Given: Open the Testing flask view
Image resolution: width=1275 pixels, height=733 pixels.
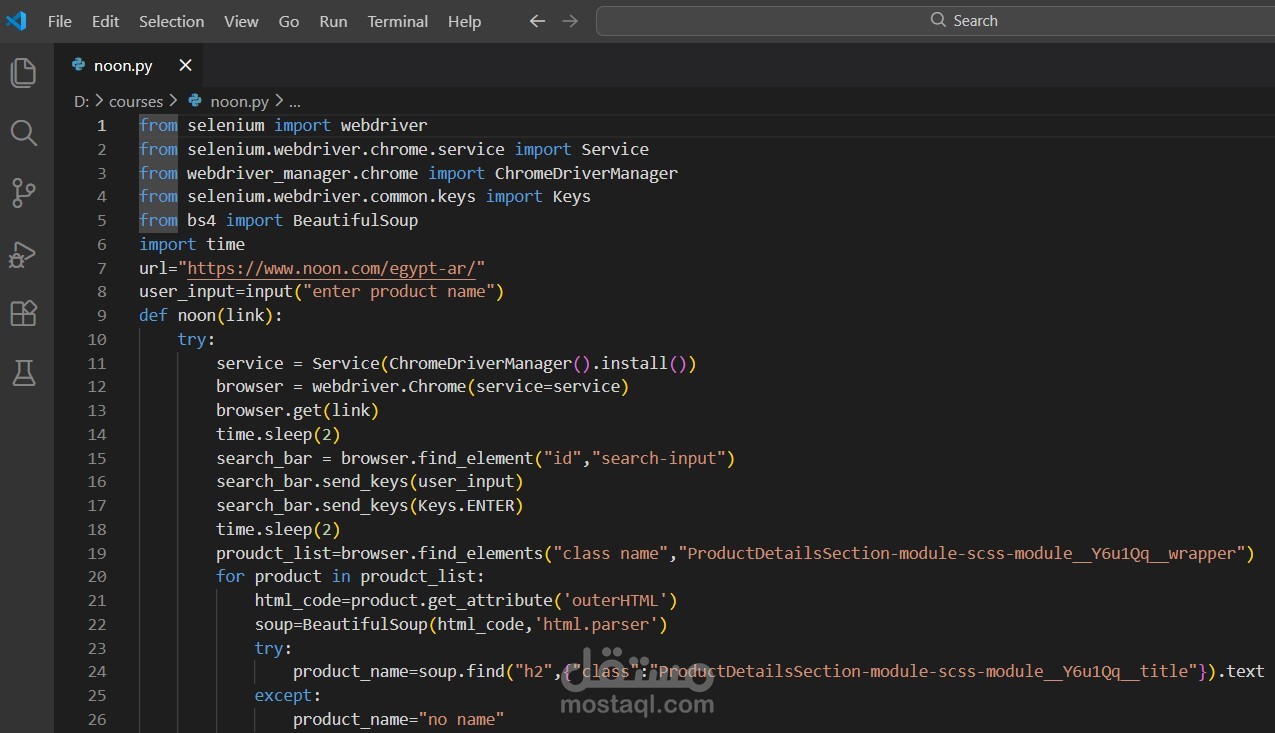Looking at the screenshot, I should pos(23,373).
